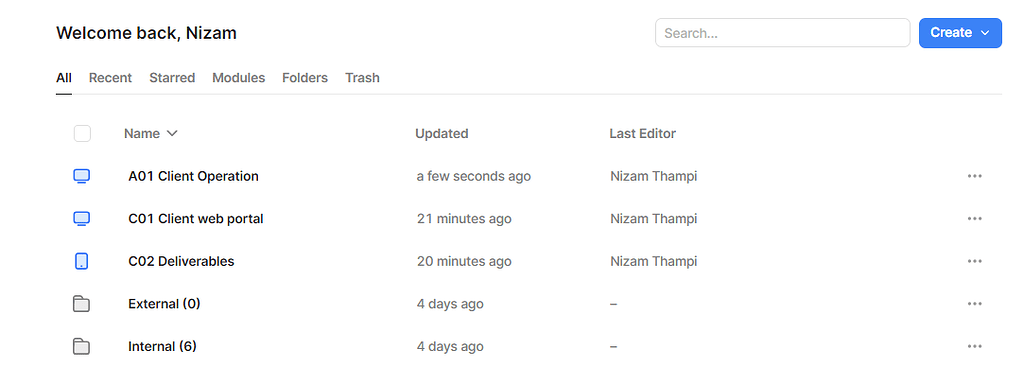The image size is (1024, 384).
Task: Open more options menu for C02 Deliverables
Action: pyautogui.click(x=974, y=261)
